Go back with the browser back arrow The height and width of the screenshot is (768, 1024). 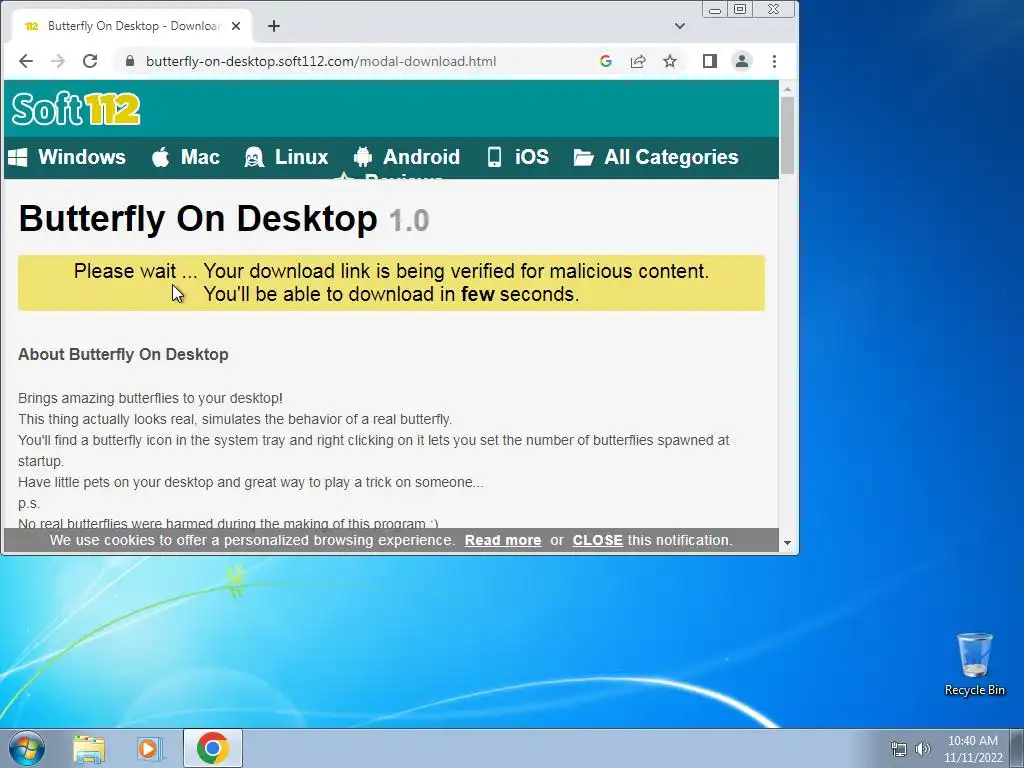(x=25, y=61)
